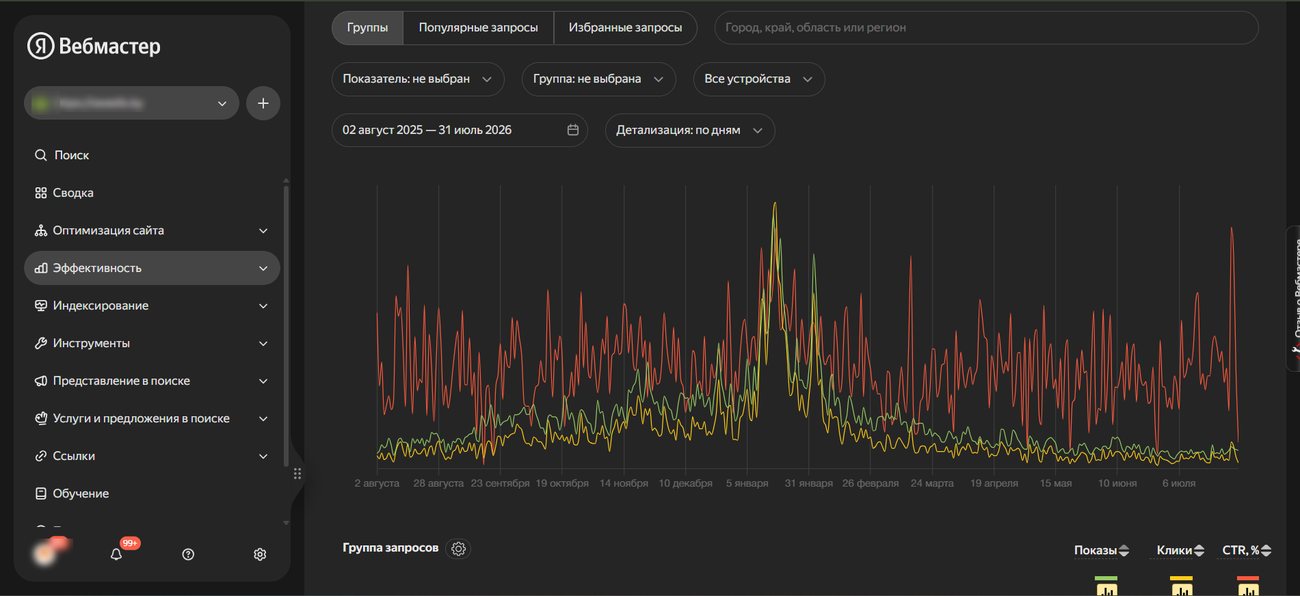
Task: Switch to Популярные запросы tab
Action: 478,28
